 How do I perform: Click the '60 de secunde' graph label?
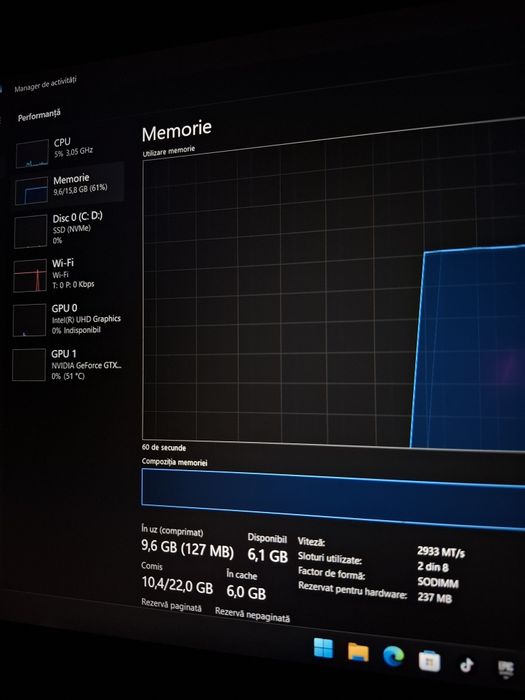coord(164,447)
